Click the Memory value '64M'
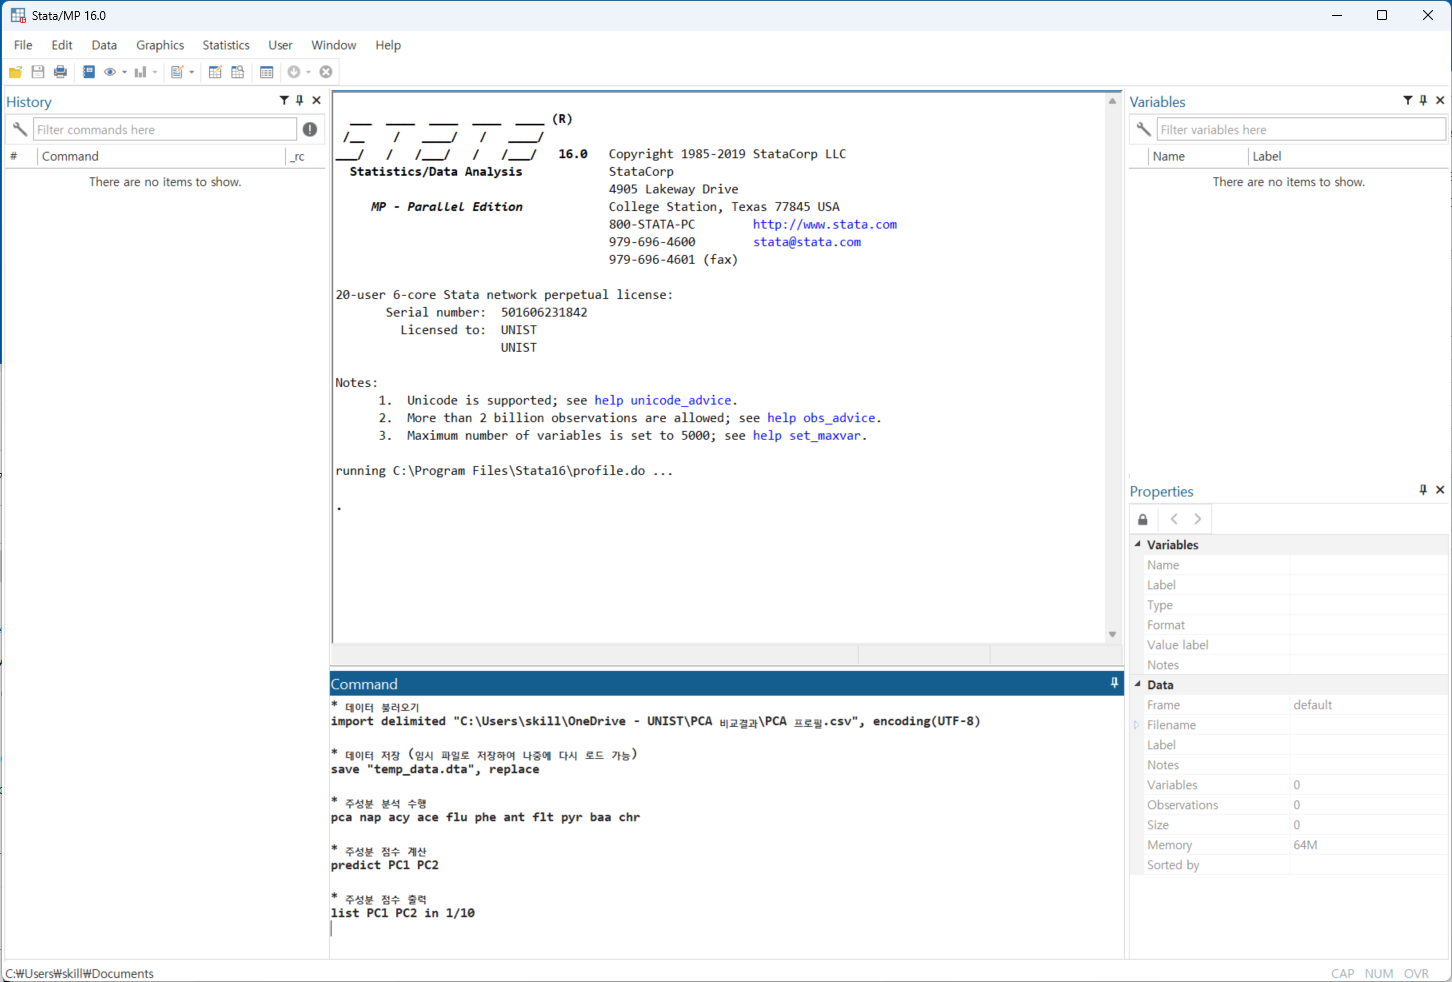This screenshot has width=1452, height=982. pyautogui.click(x=1305, y=845)
